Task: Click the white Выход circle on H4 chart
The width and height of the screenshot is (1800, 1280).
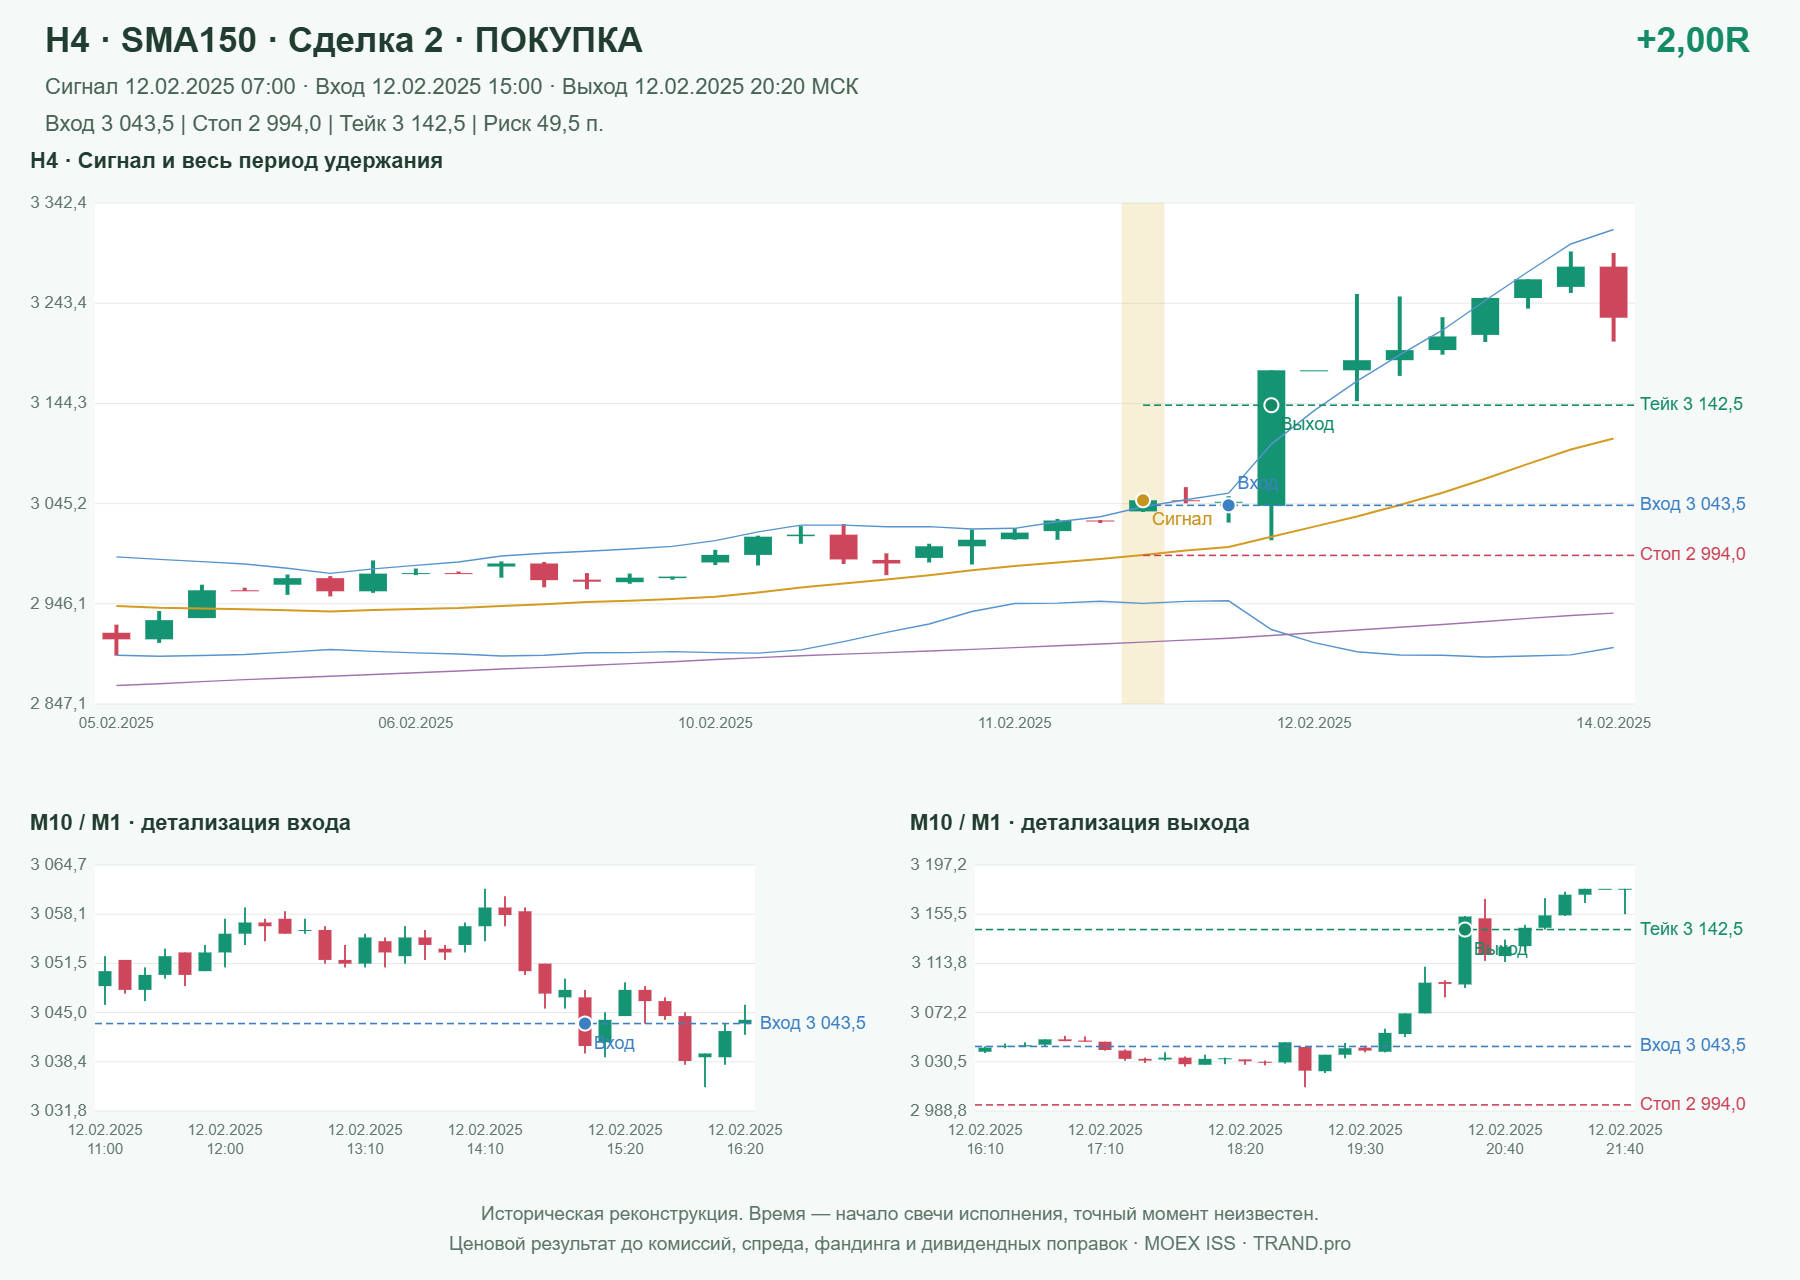Action: coord(1271,405)
